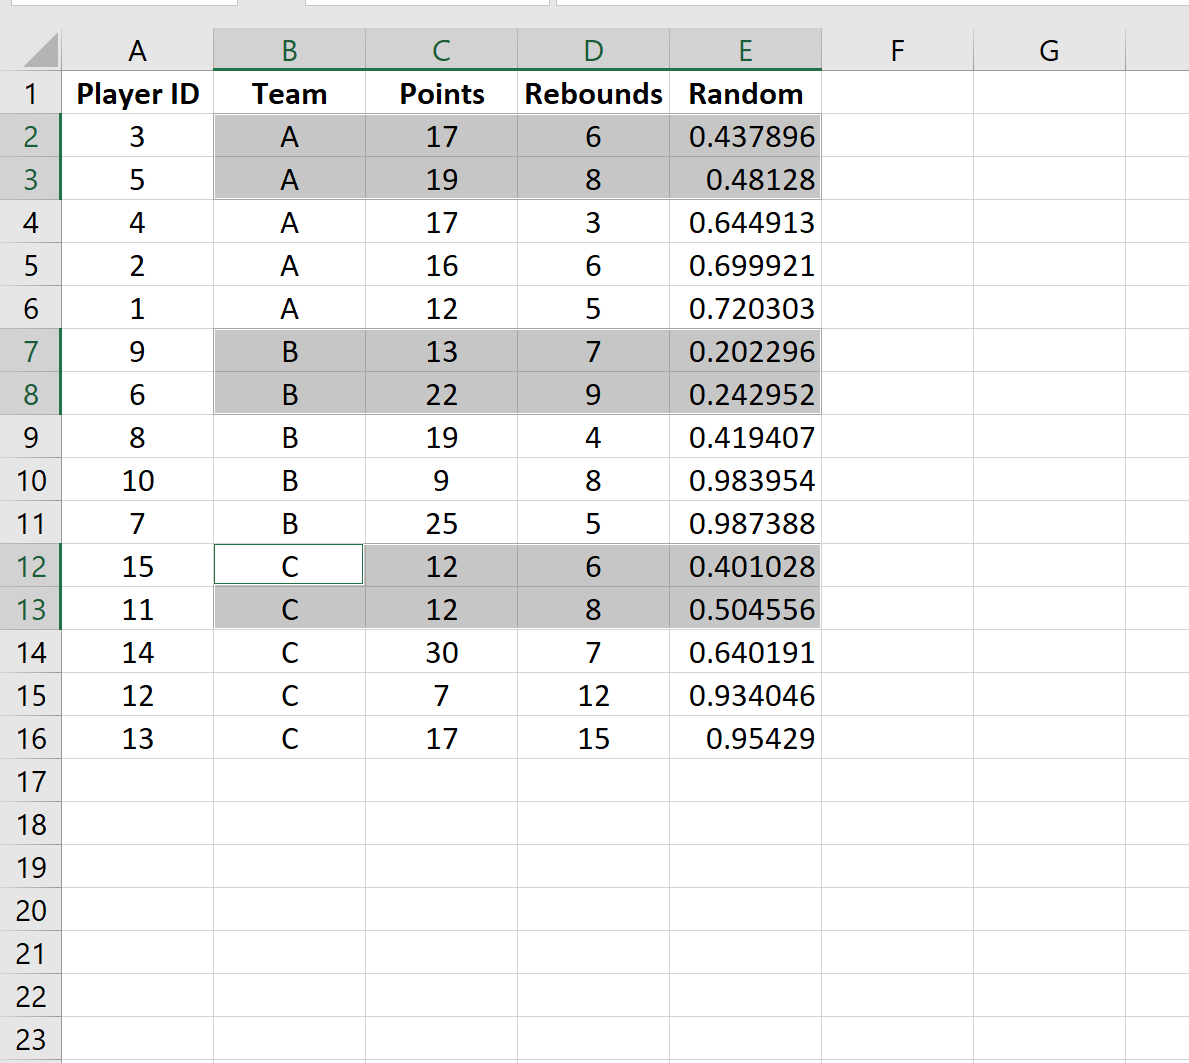Screen dimensions: 1189x1063
Task: Select column B header
Action: (289, 51)
